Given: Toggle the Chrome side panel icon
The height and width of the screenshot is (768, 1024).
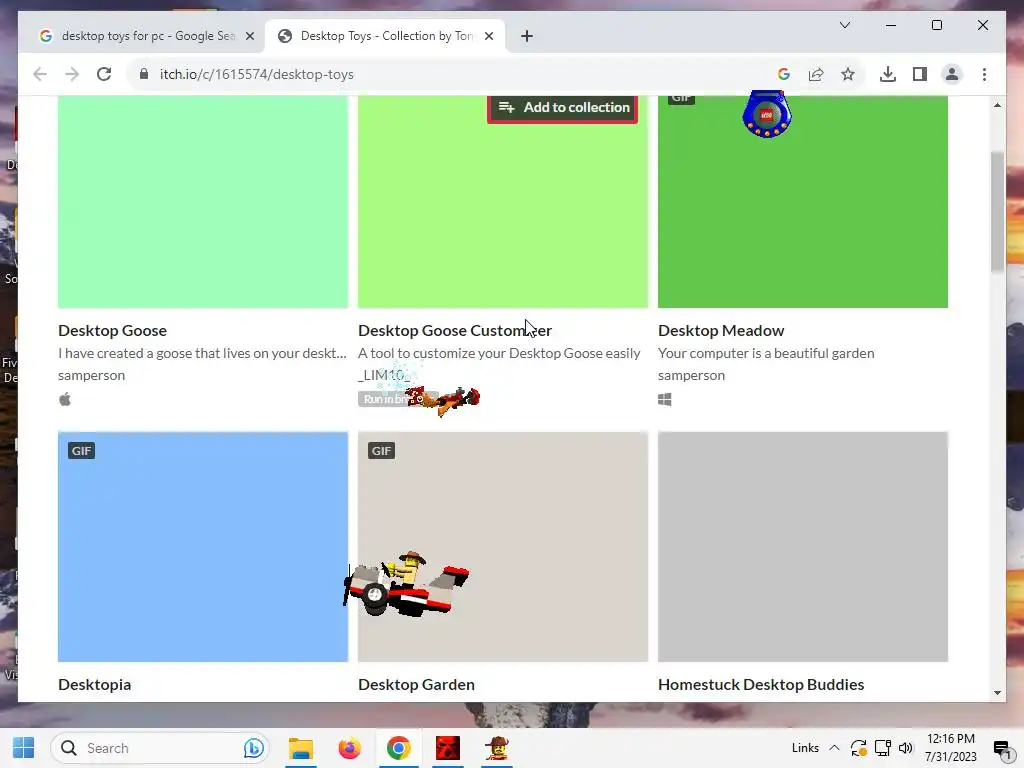Looking at the screenshot, I should [920, 74].
